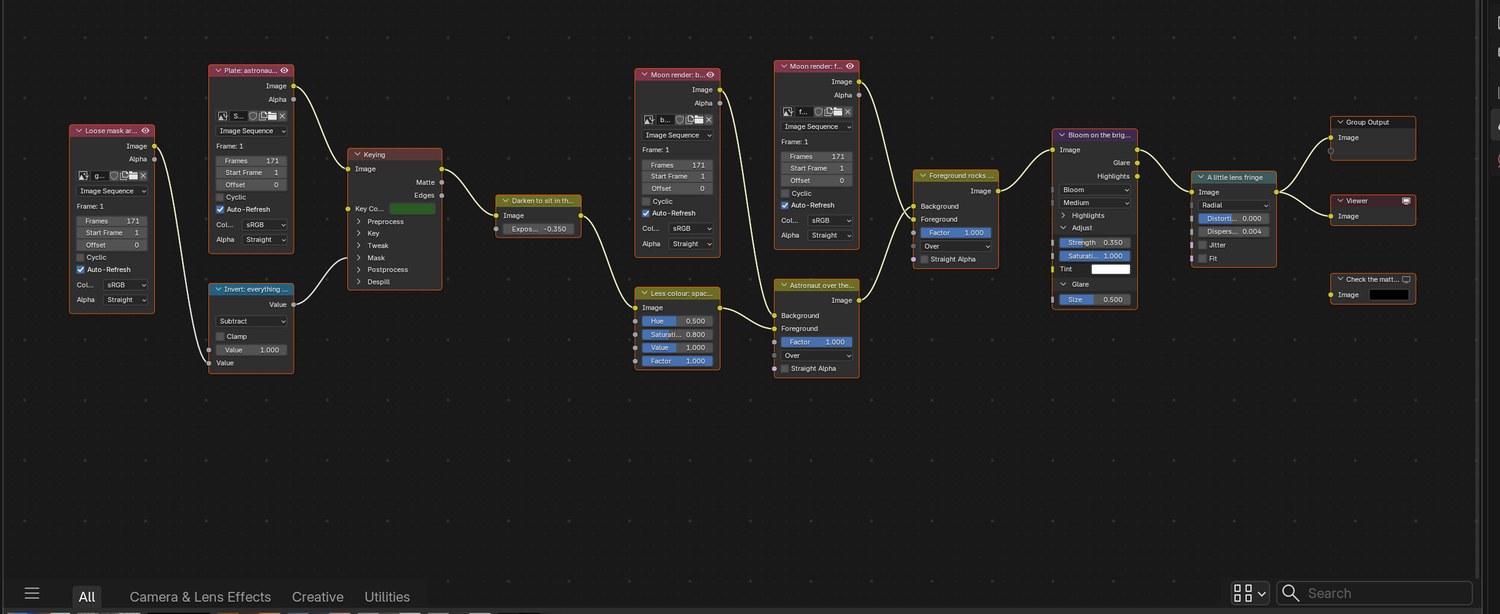Switch to the Creative tab

pyautogui.click(x=317, y=597)
